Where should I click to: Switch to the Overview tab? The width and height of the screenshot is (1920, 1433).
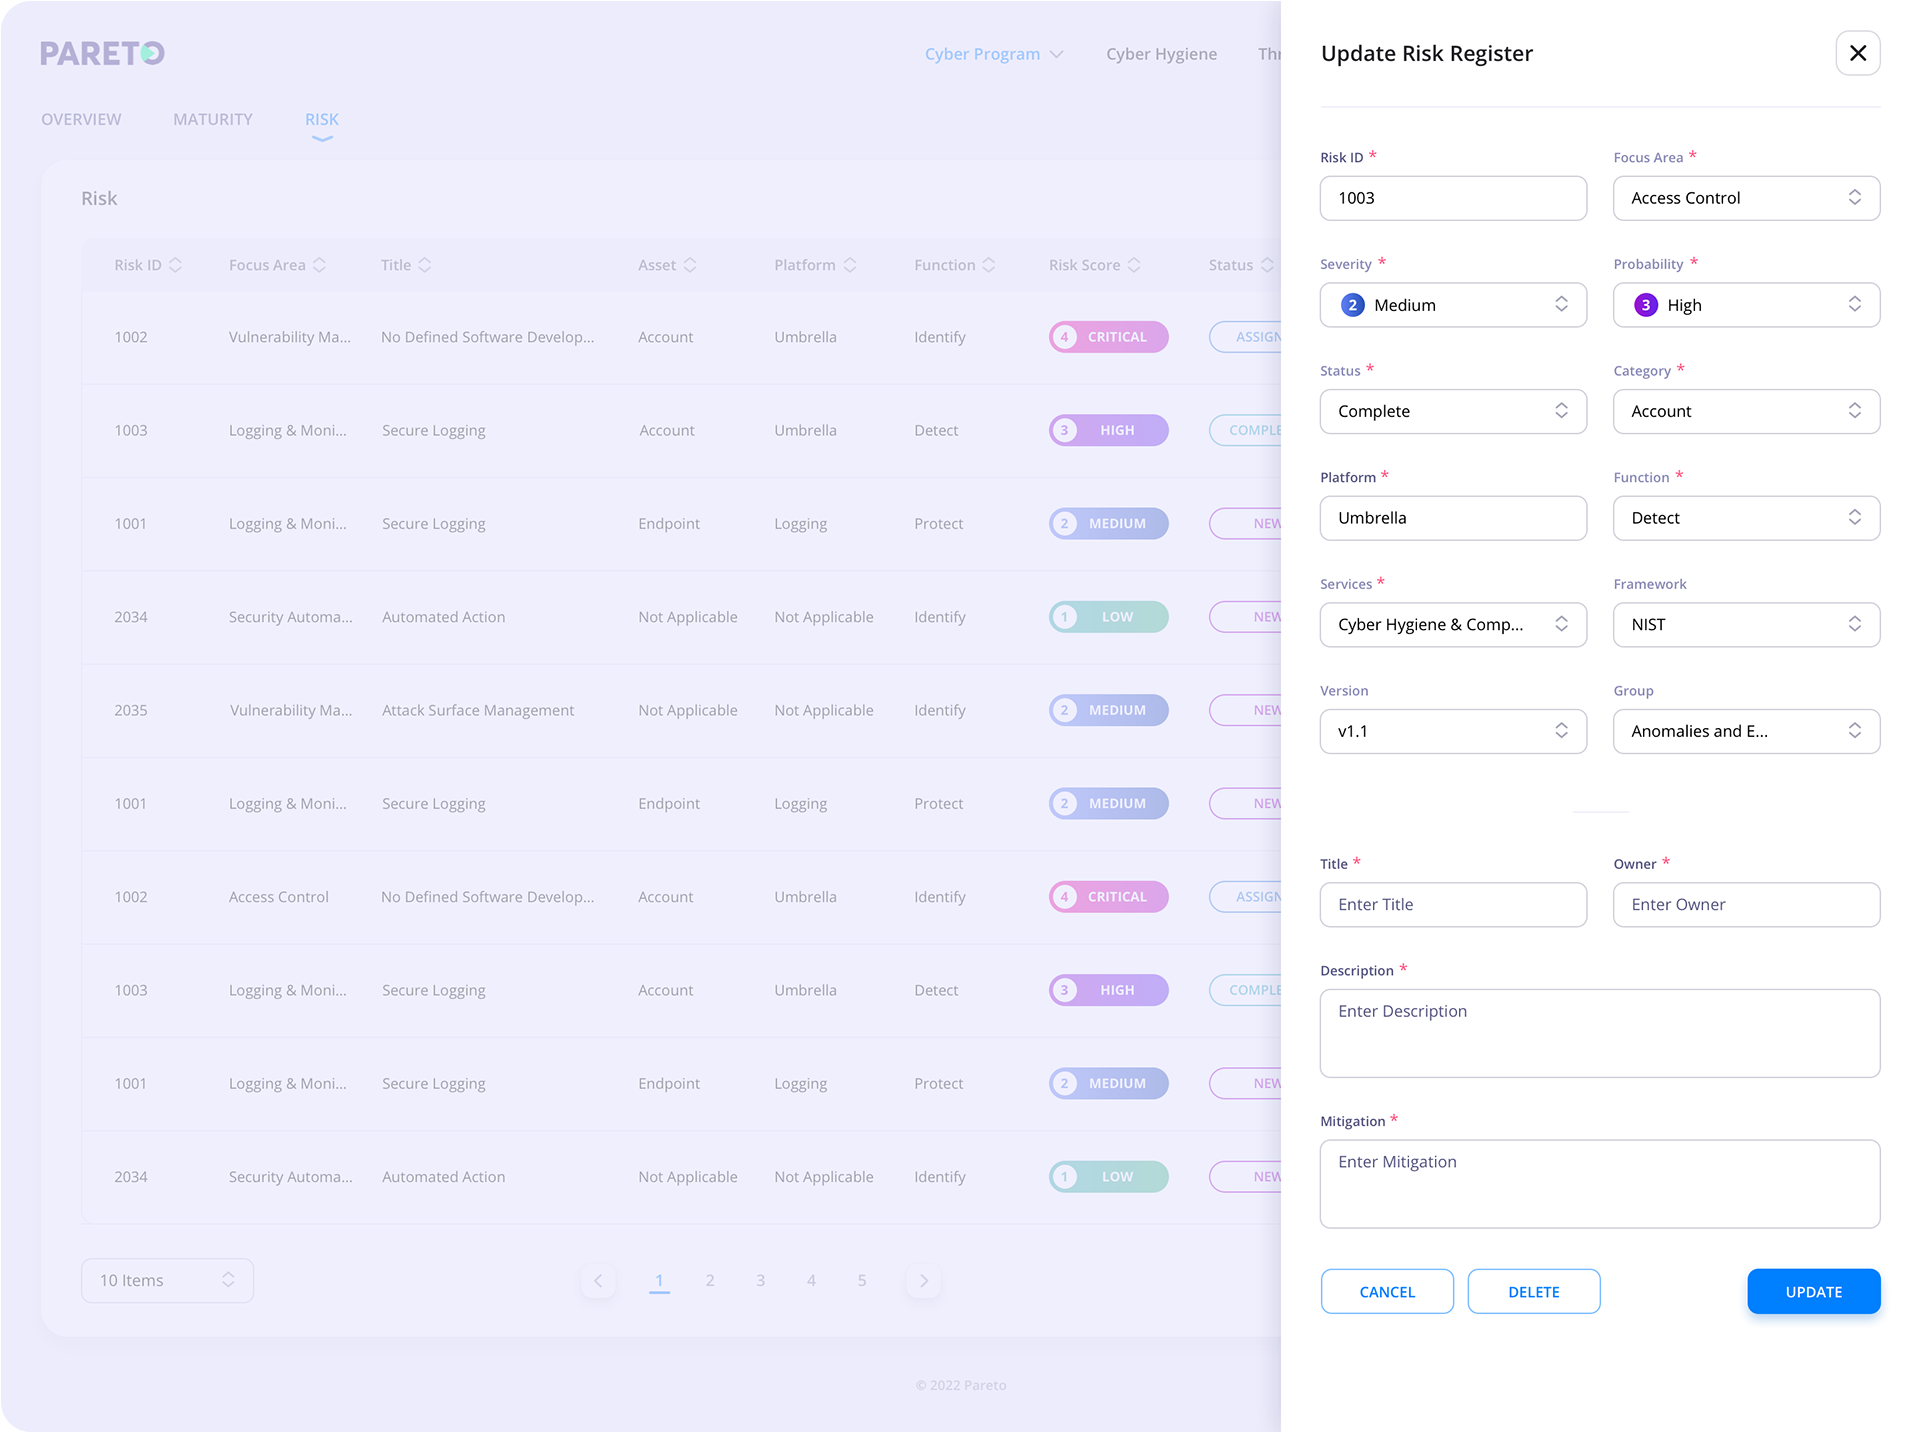(81, 119)
